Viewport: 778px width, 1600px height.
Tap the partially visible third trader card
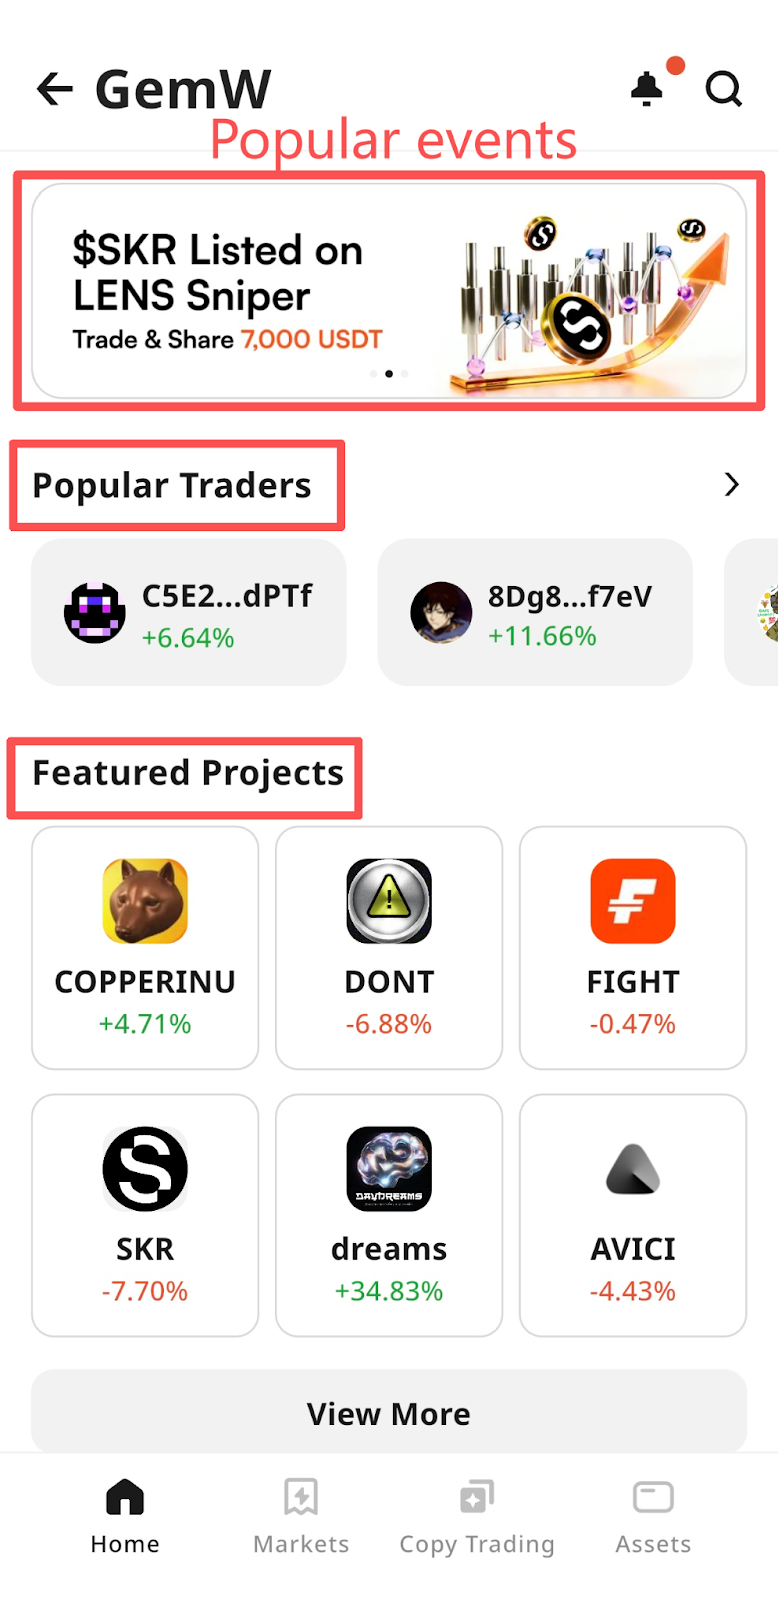click(752, 612)
